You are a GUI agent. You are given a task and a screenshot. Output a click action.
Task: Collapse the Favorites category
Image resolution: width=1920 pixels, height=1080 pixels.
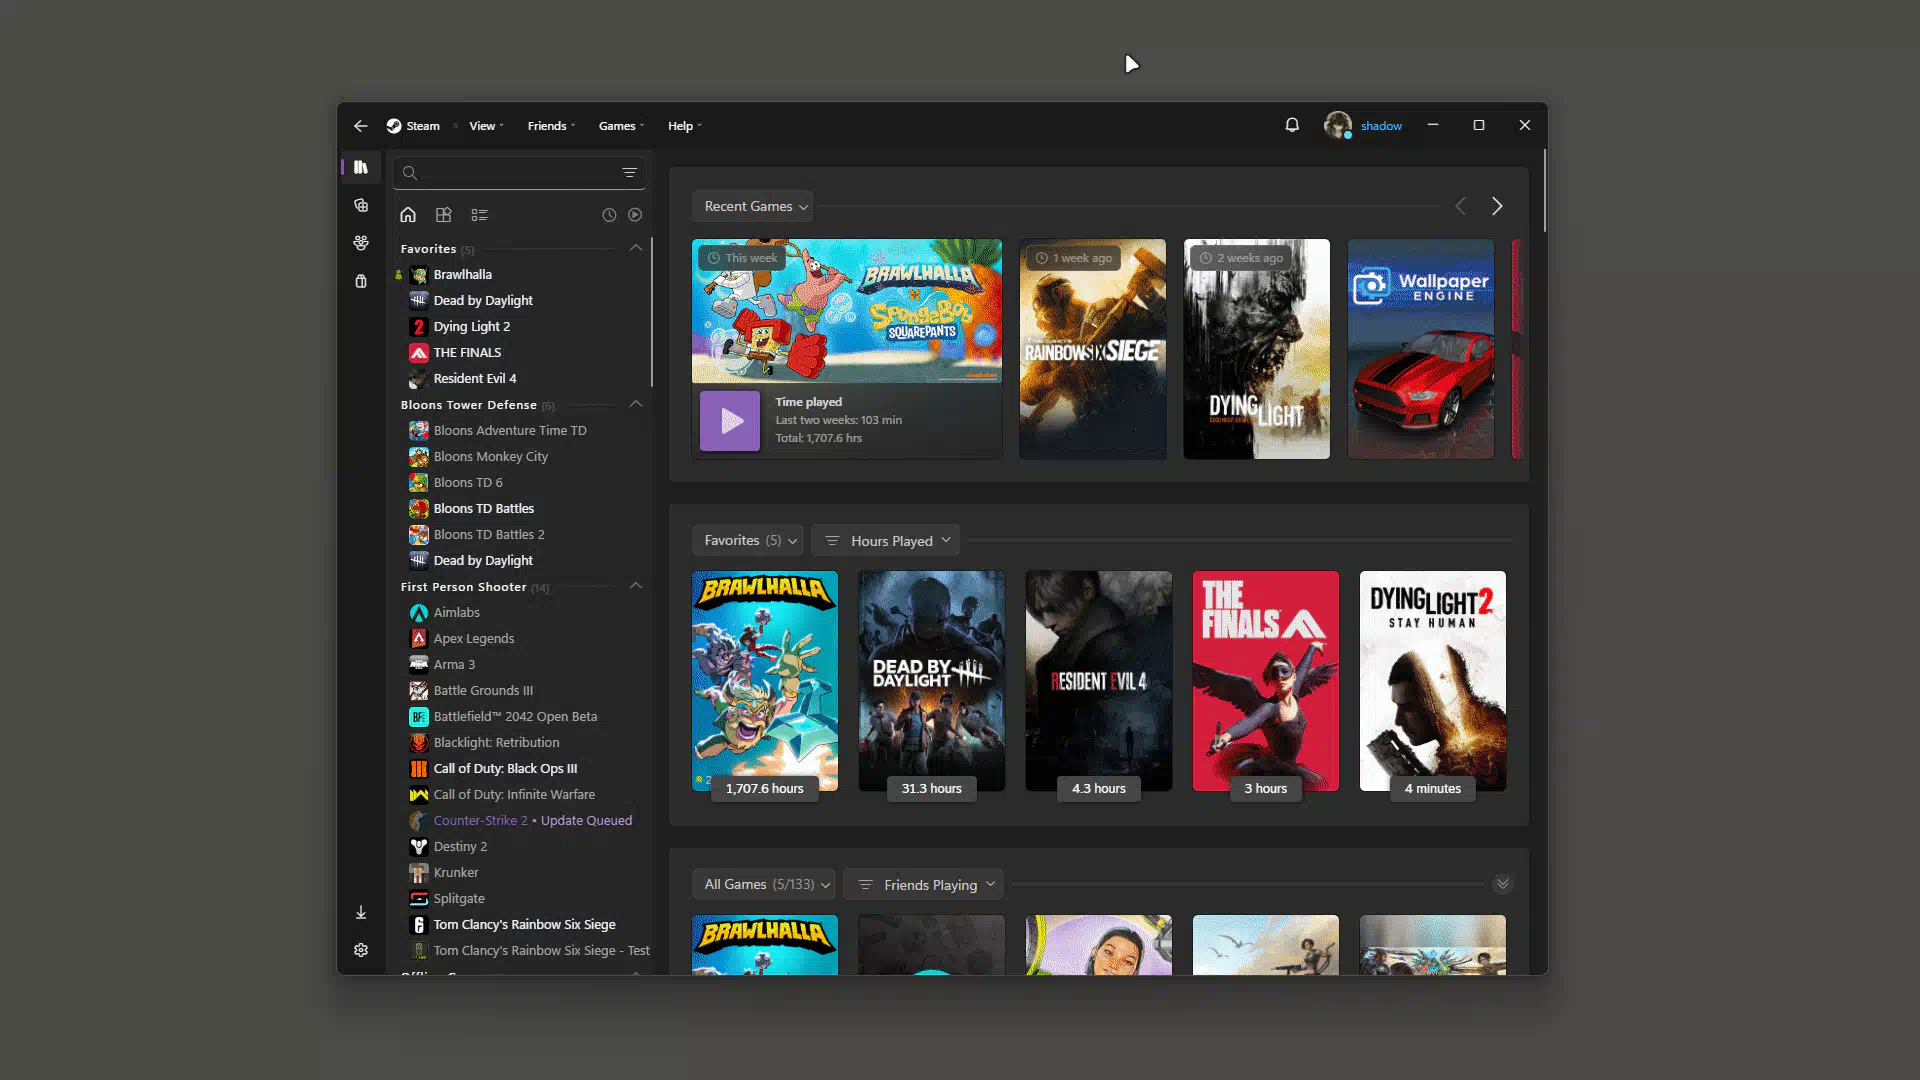(x=636, y=248)
